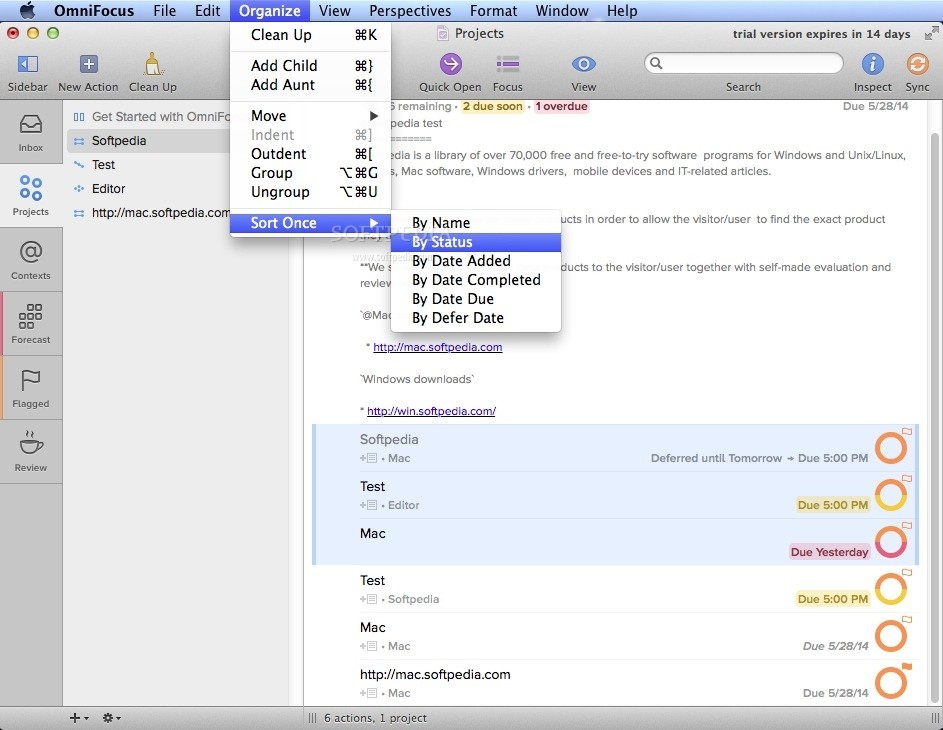Open the Help menu
Image resolution: width=943 pixels, height=730 pixels.
622,11
